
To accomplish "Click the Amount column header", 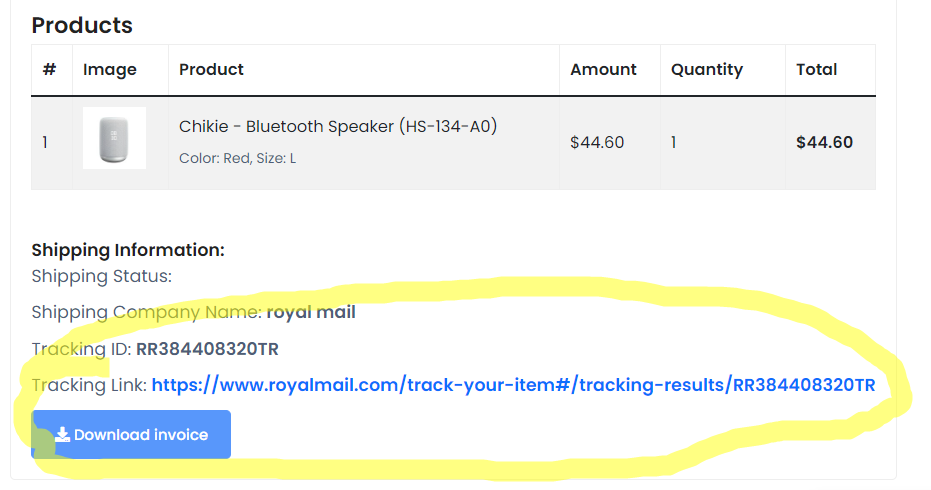I will pyautogui.click(x=603, y=69).
